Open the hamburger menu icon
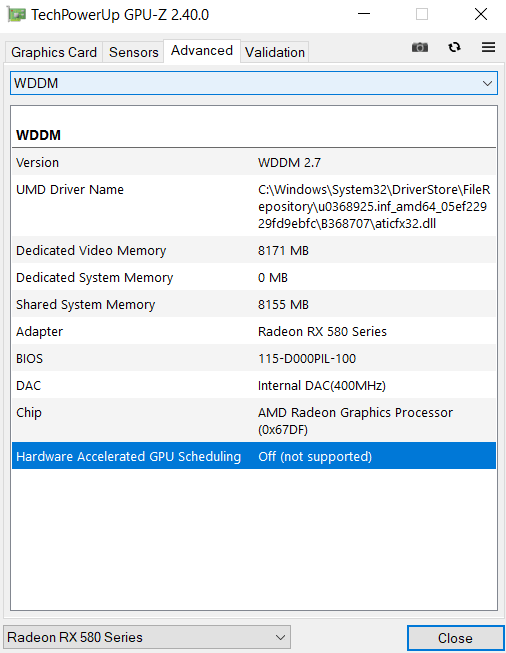The image size is (506, 653). 489,47
